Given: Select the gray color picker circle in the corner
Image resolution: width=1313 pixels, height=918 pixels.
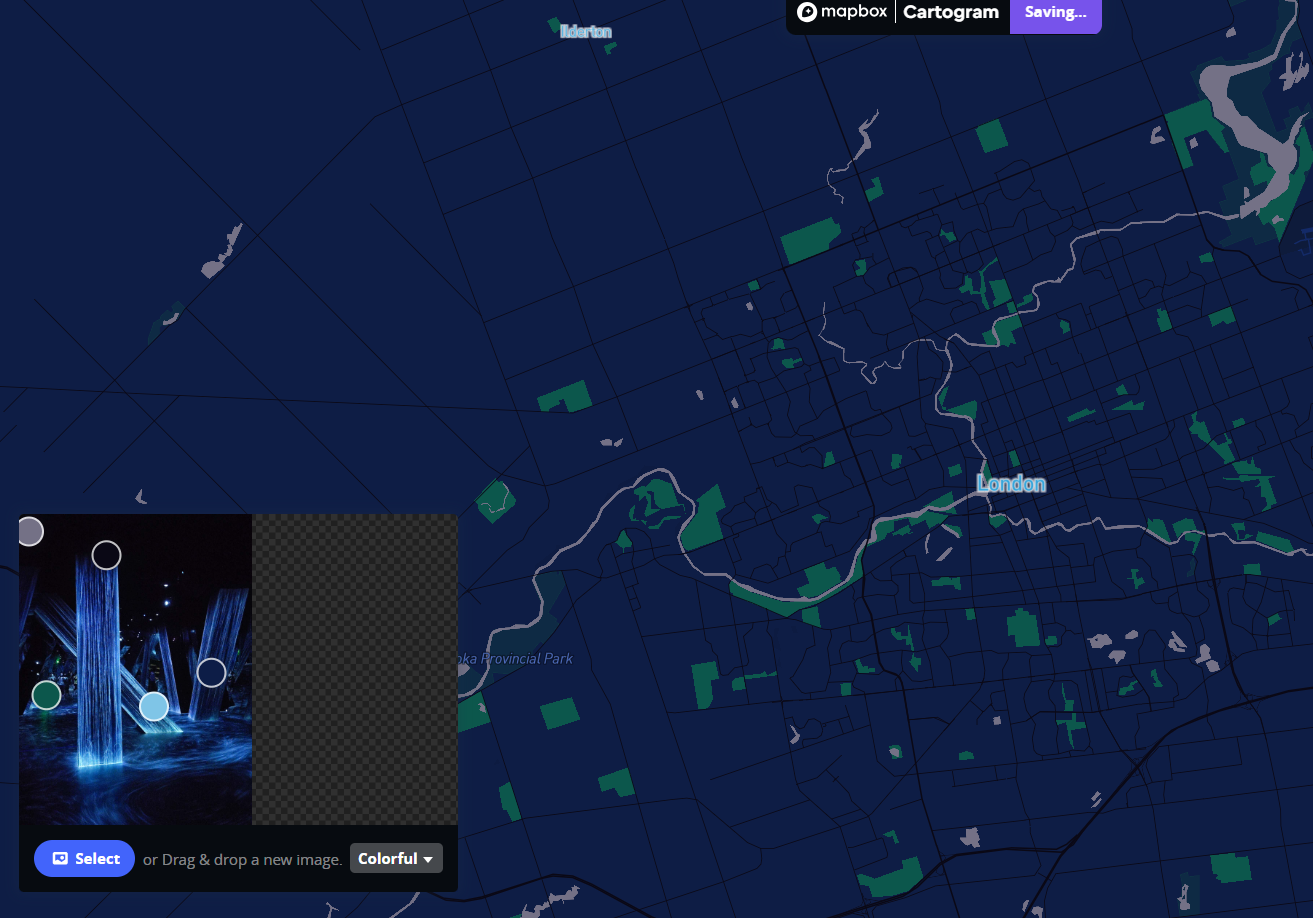Looking at the screenshot, I should (x=29, y=531).
